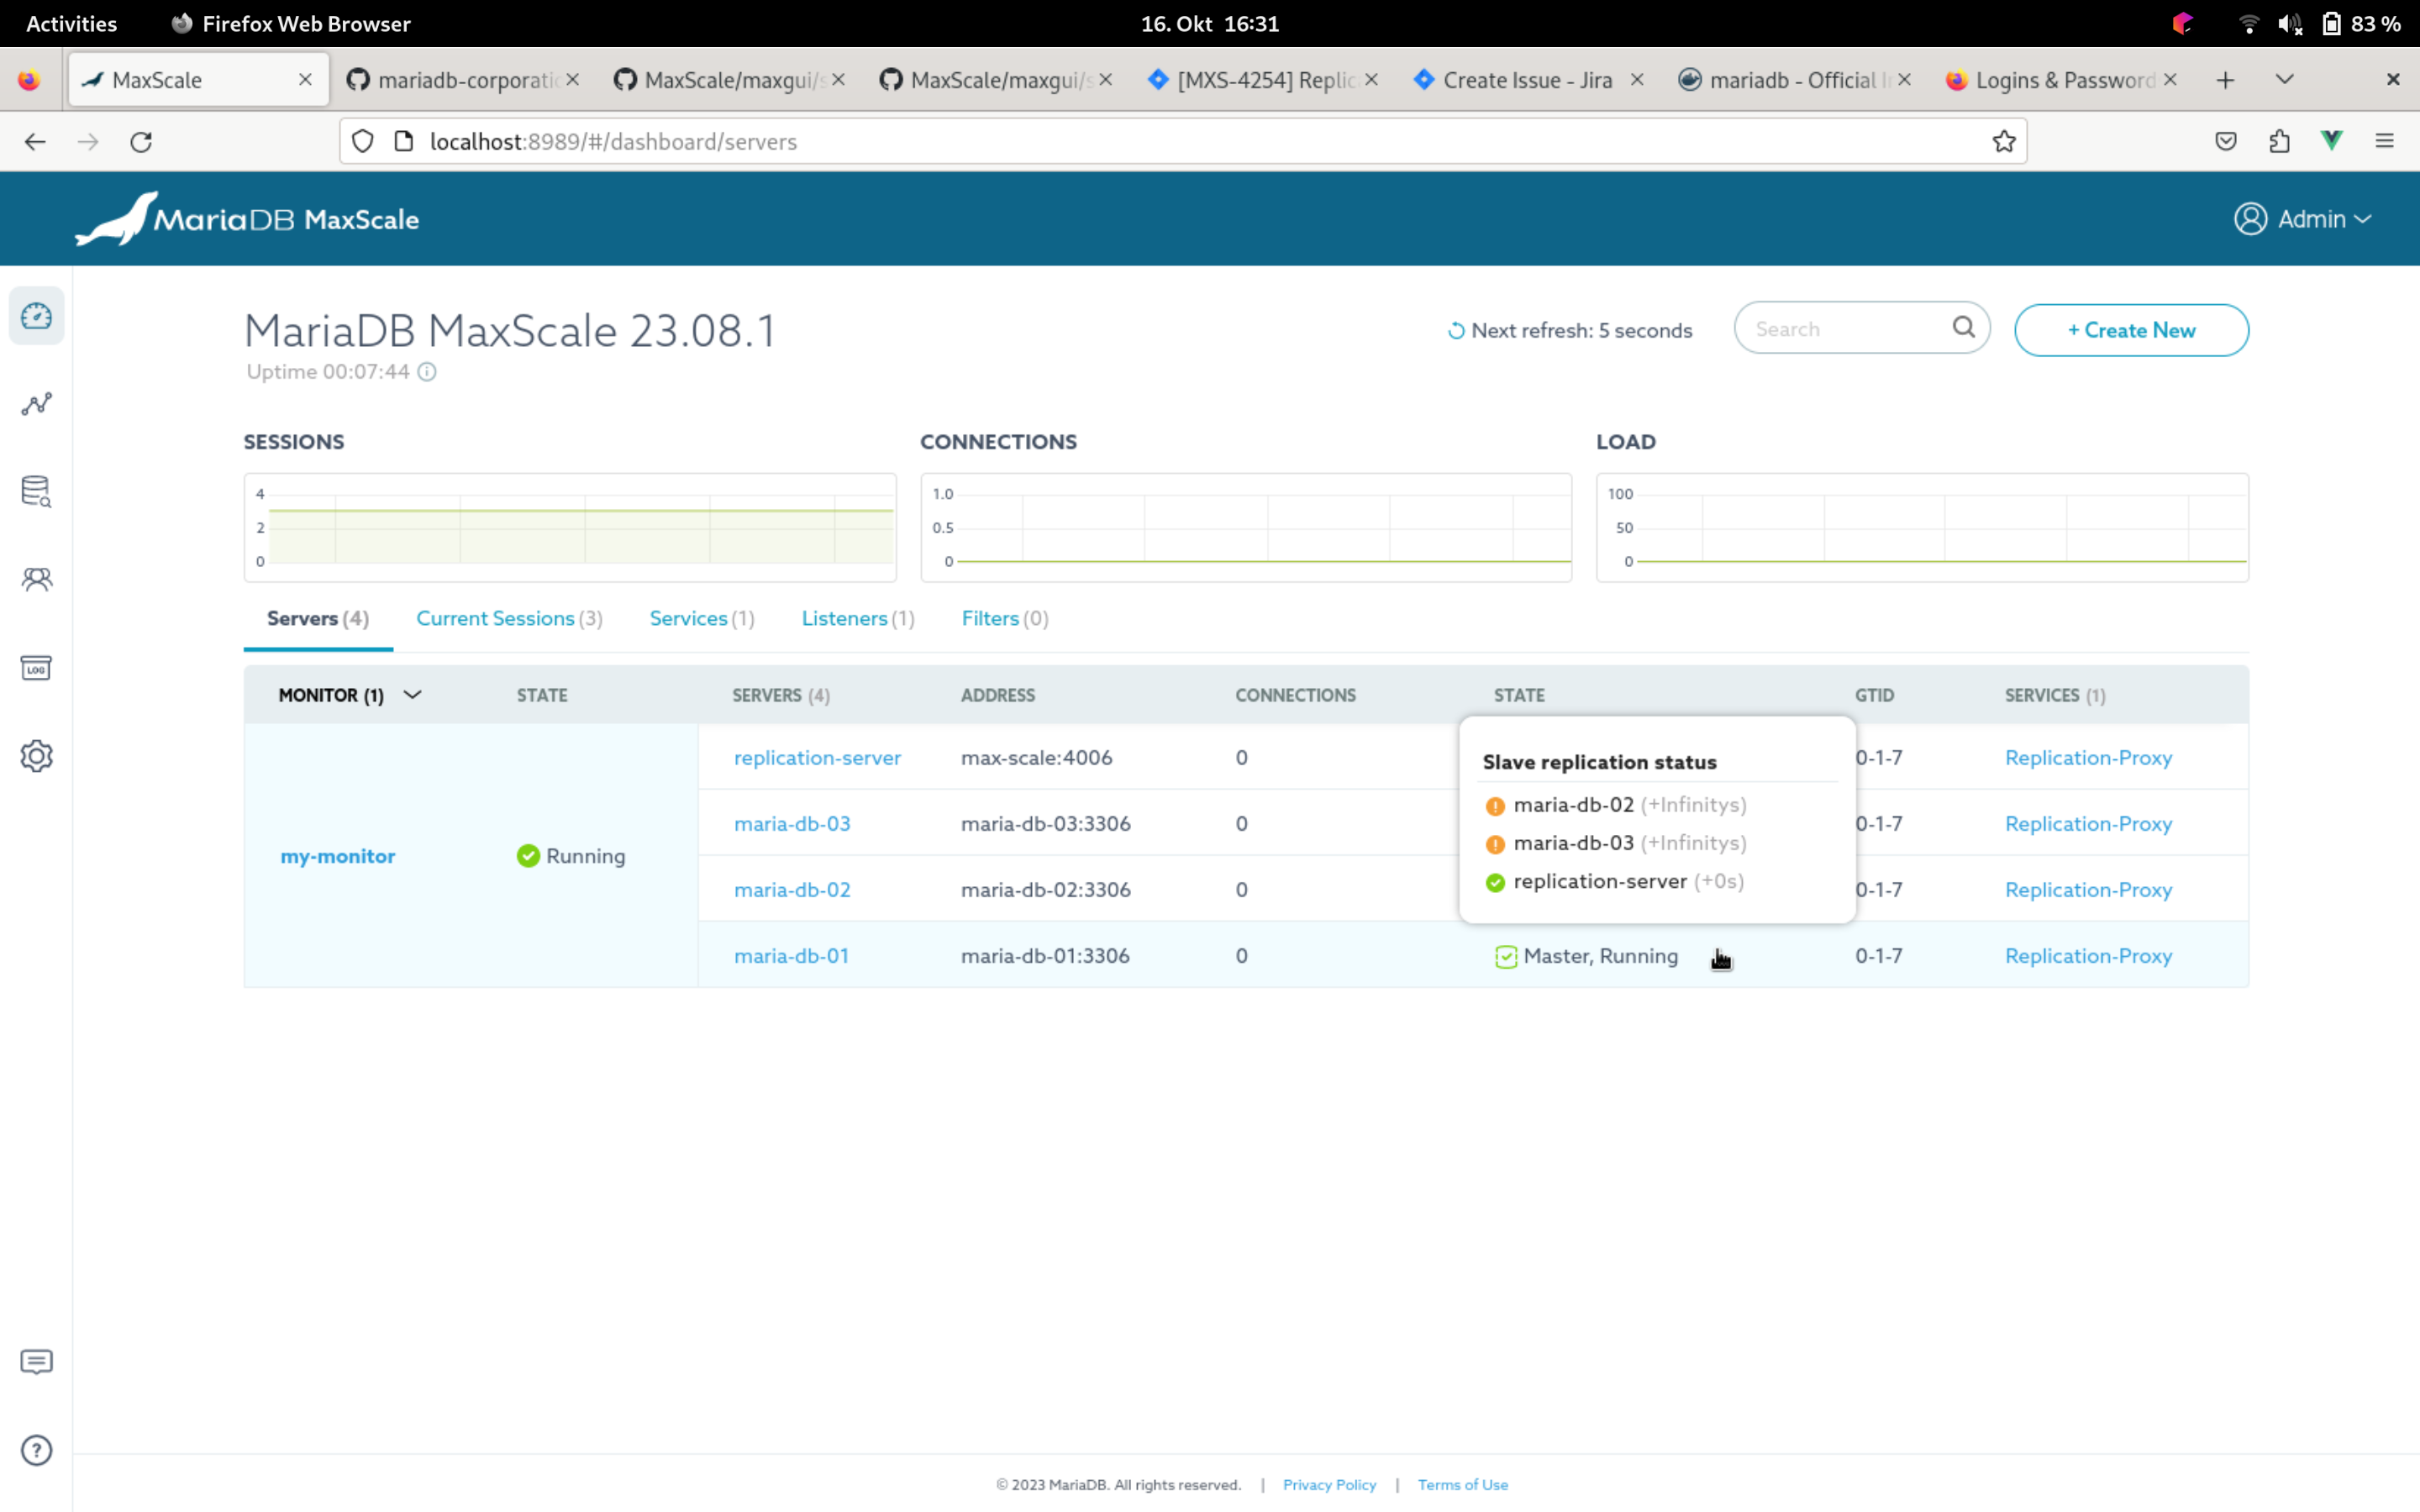Open Firefox list all tabs dropdown
Viewport: 2420px width, 1512px height.
2284,80
